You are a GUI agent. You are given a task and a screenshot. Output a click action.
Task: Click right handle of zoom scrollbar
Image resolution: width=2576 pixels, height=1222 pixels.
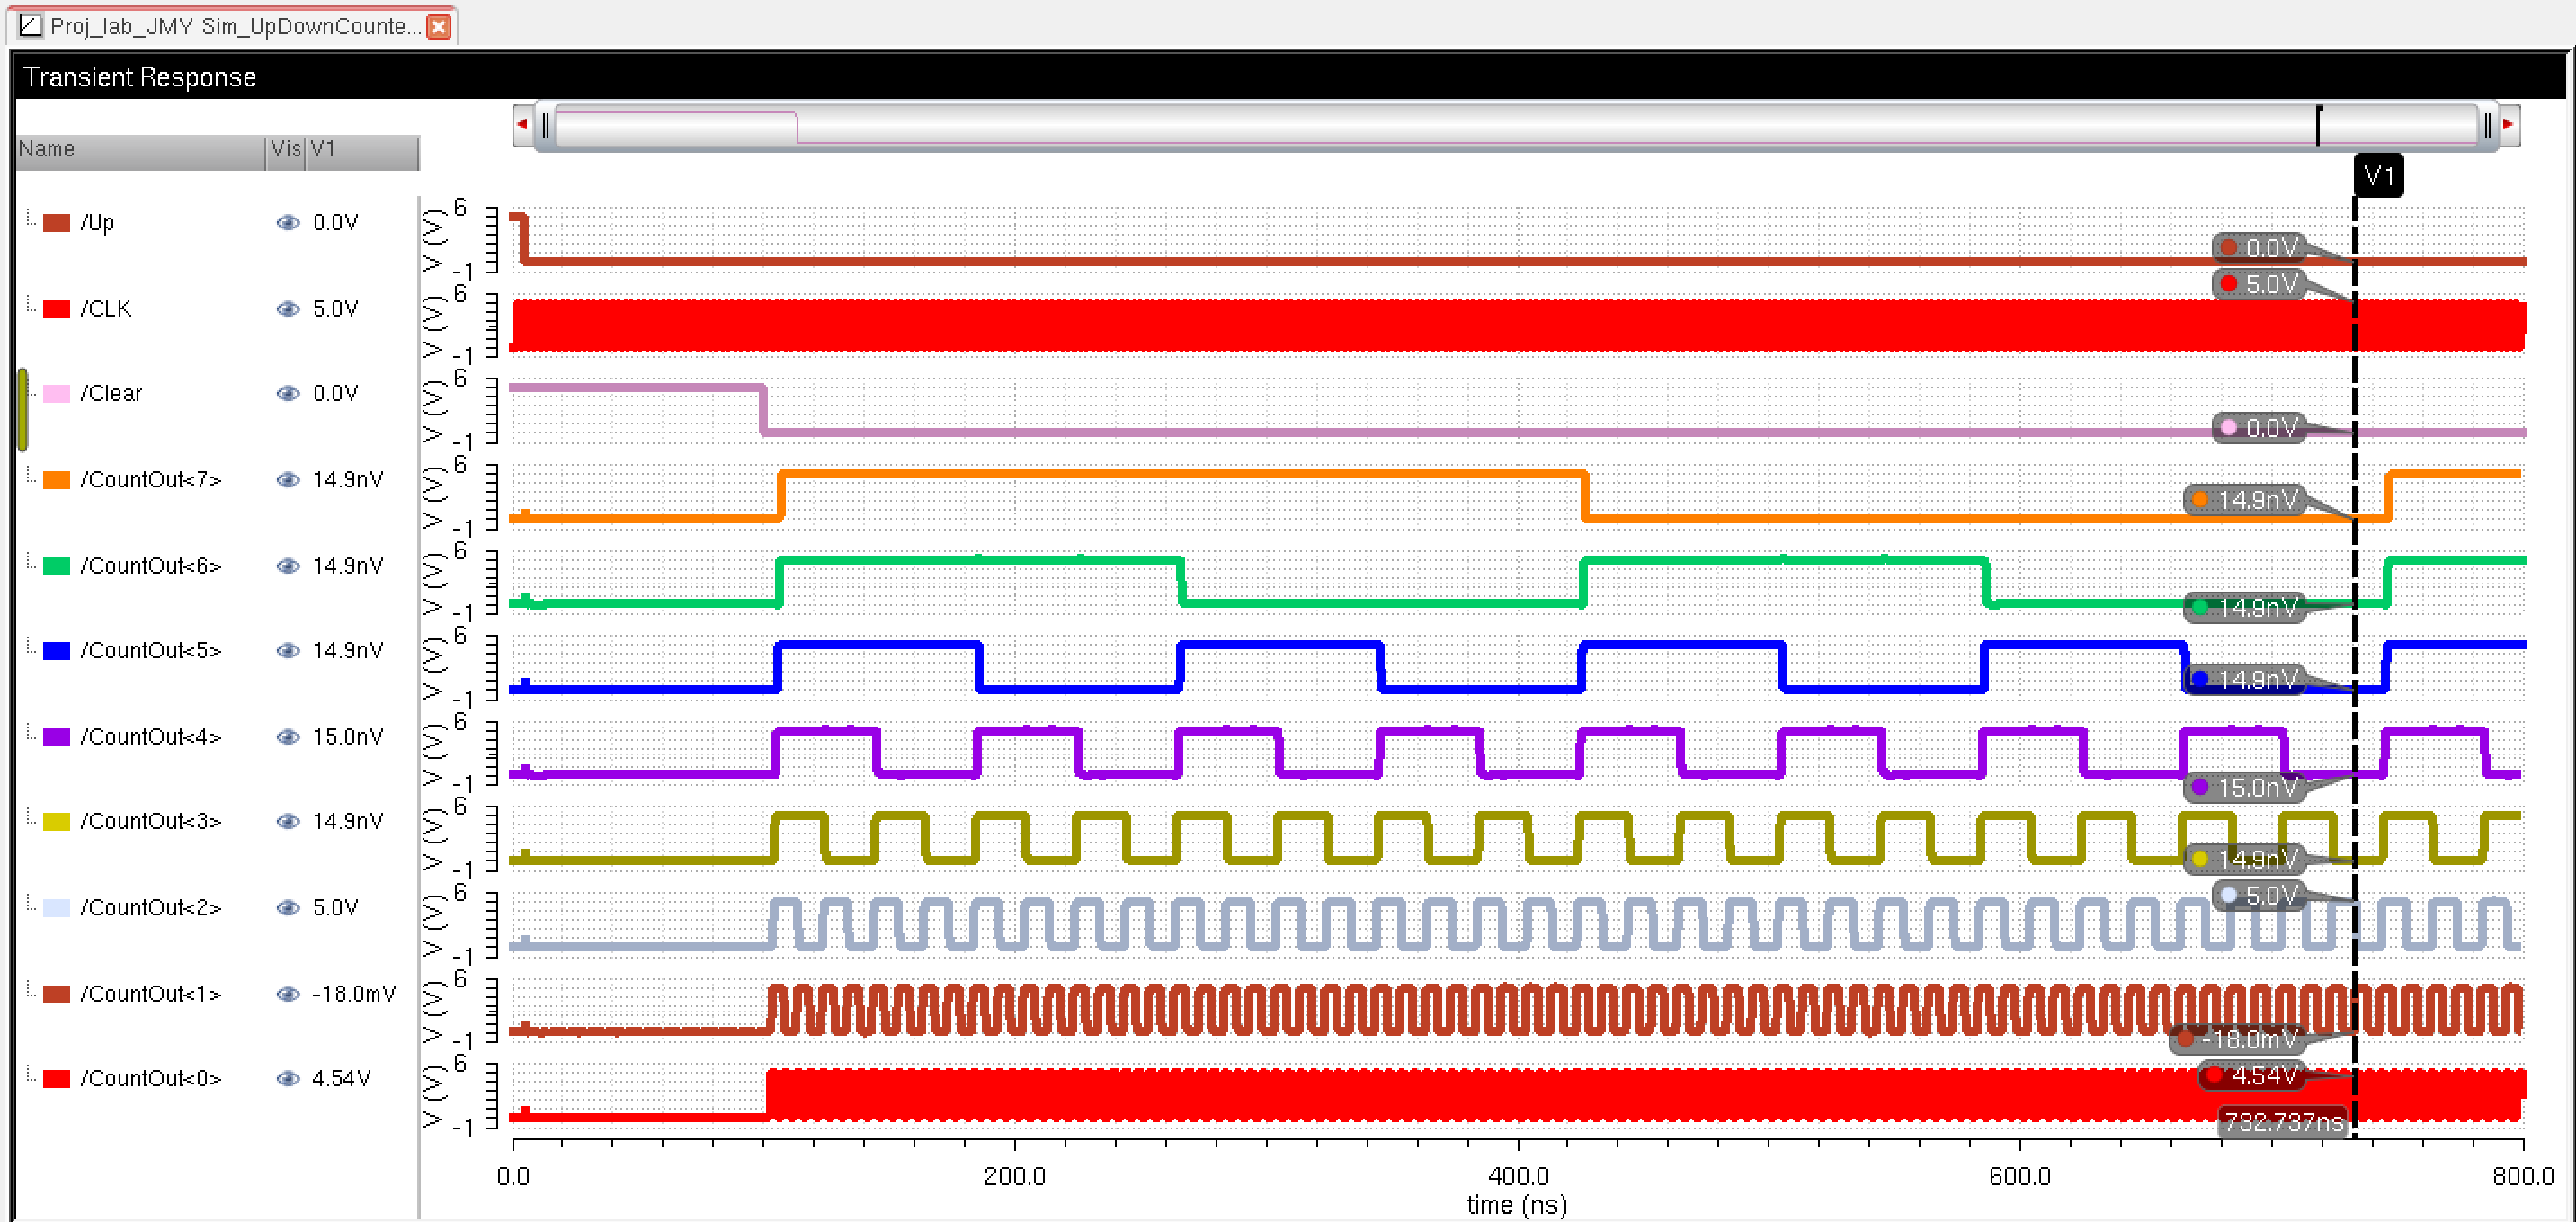2486,126
